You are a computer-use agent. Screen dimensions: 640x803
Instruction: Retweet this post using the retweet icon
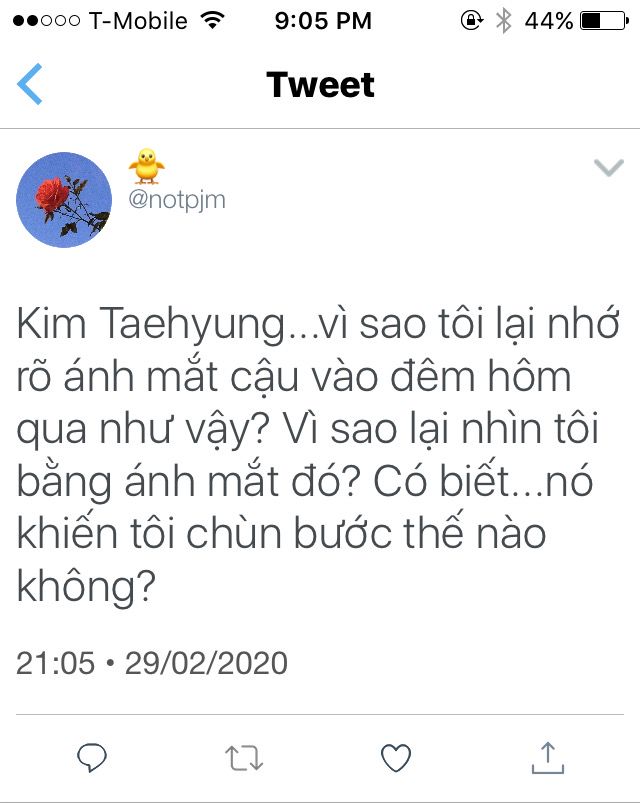[244, 758]
